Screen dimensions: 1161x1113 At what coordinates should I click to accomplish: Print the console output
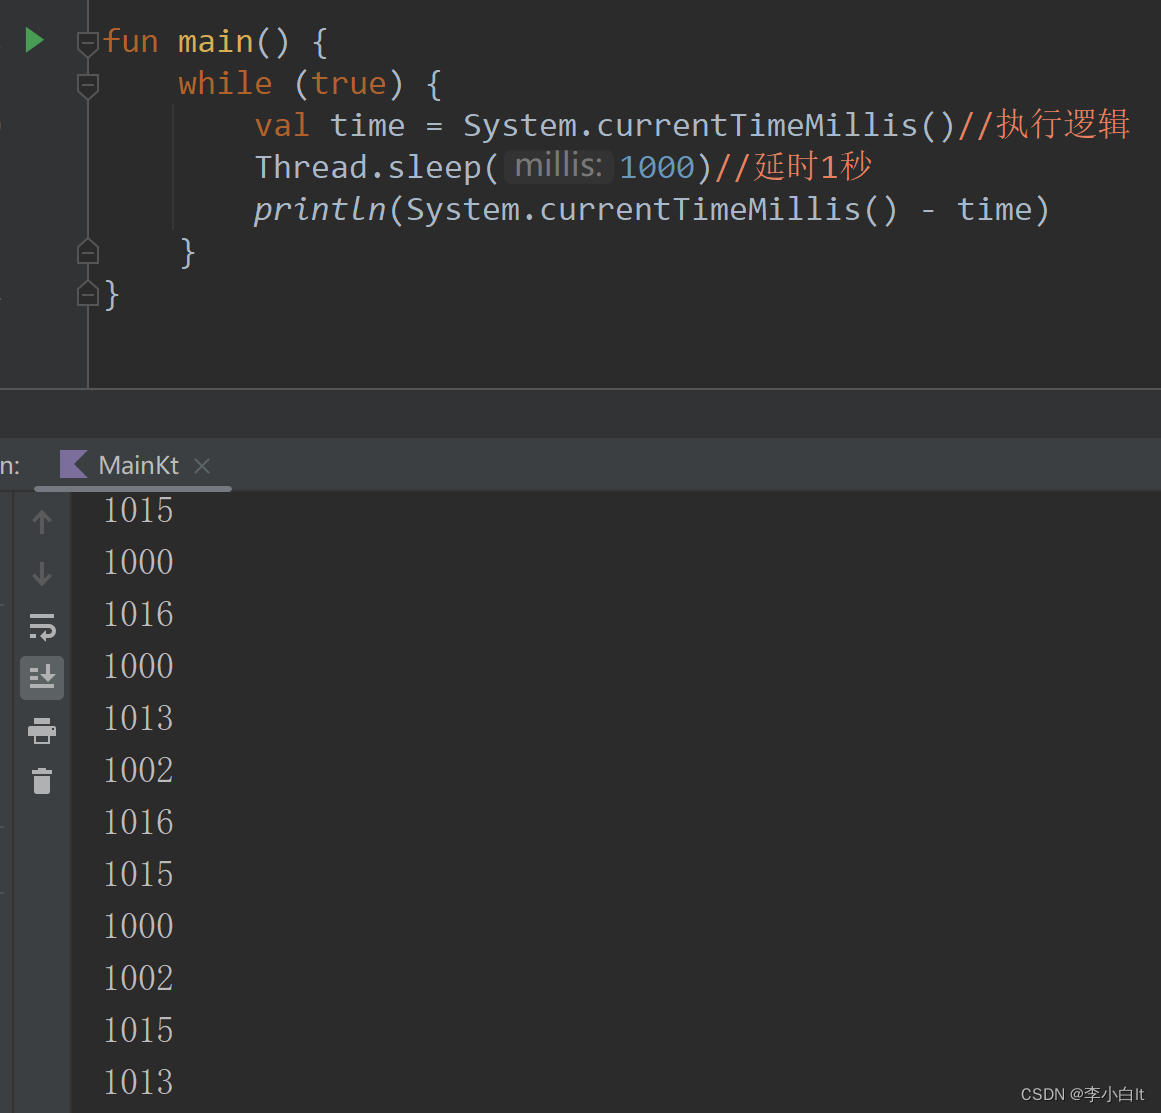[x=42, y=730]
